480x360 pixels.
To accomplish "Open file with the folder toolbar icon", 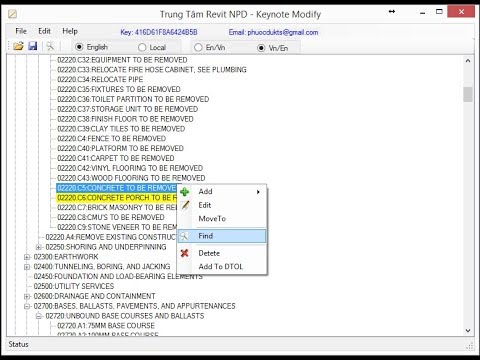I will click(x=18, y=46).
